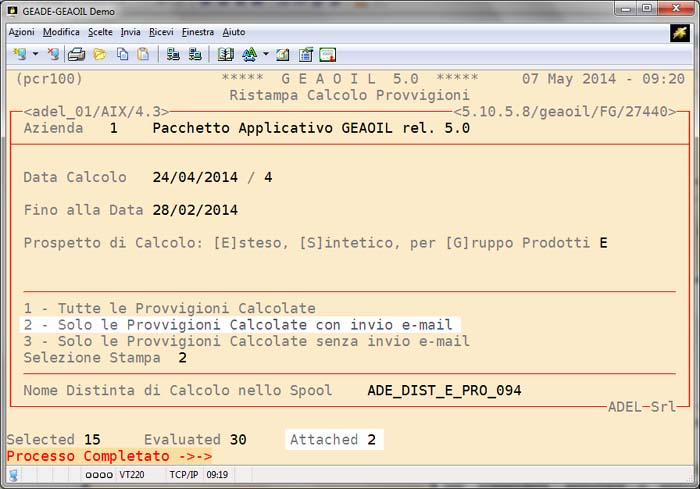Click the receive file transfer icon
Viewport: 700px width, 489px height.
(195, 54)
